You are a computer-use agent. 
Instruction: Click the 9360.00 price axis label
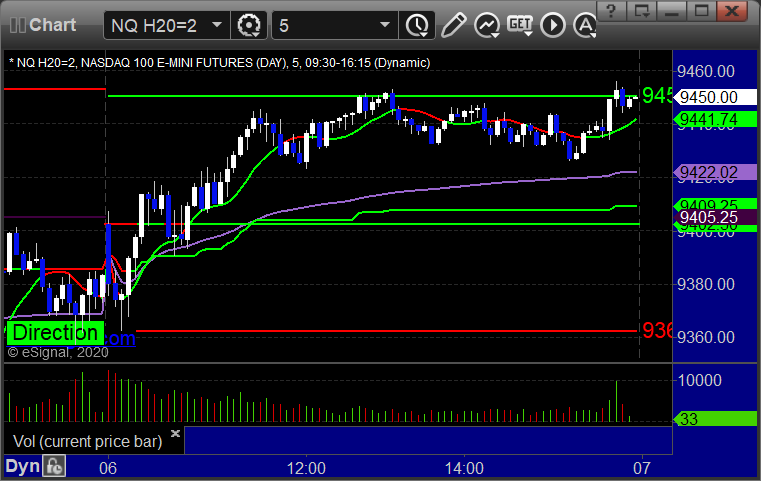706,337
